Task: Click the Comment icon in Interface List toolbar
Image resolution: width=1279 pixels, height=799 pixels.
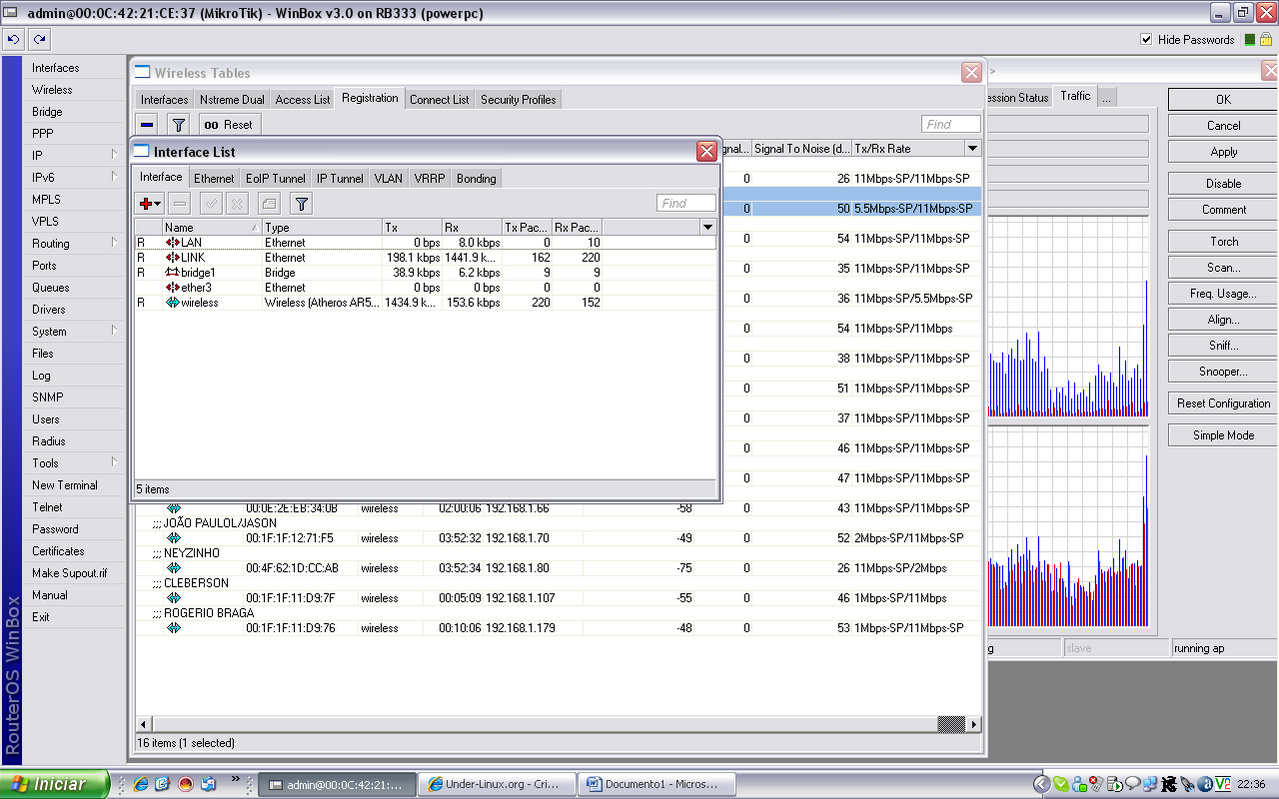Action: click(268, 204)
